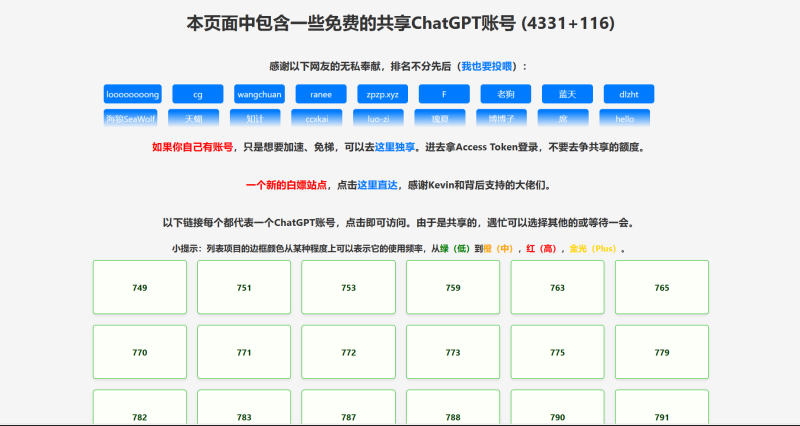Choose account card 763
Image resolution: width=800 pixels, height=426 pixels.
(x=558, y=287)
